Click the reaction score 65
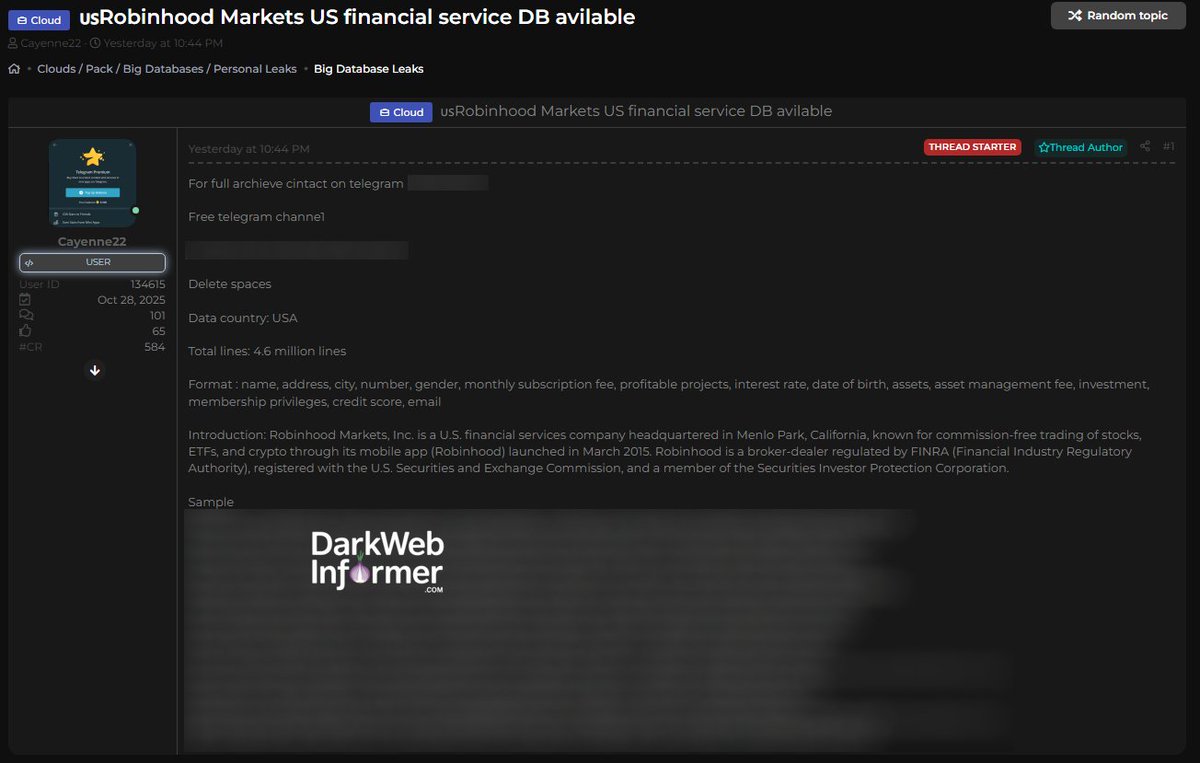The image size is (1200, 763). coord(159,331)
